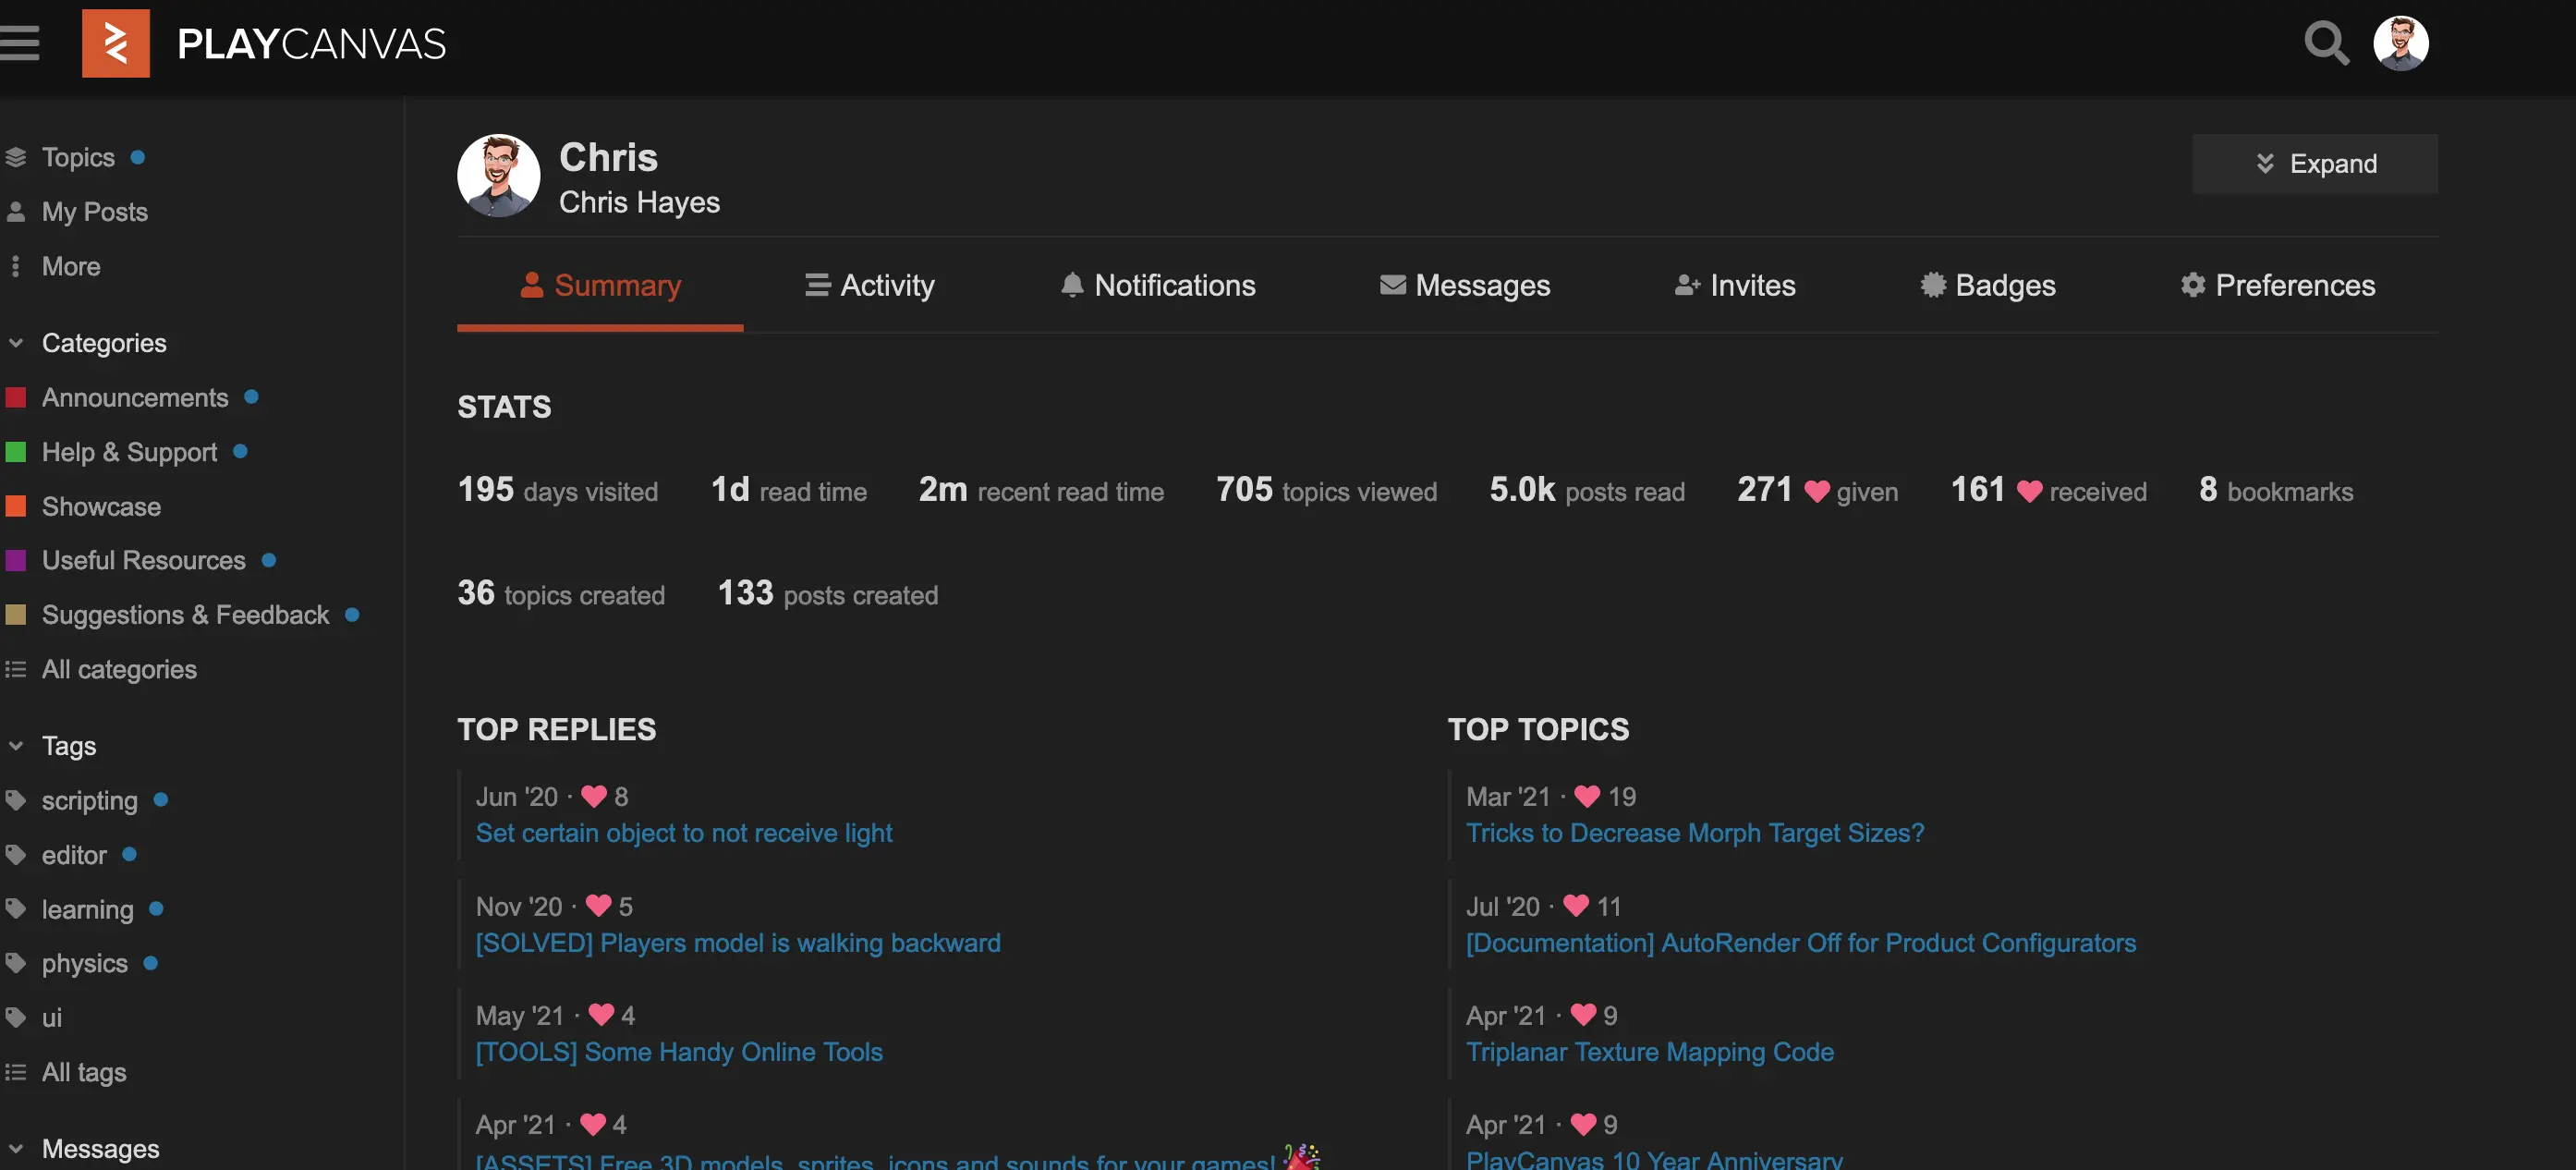Click the Expand button
Viewport: 2576px width, 1170px height.
tap(2315, 163)
